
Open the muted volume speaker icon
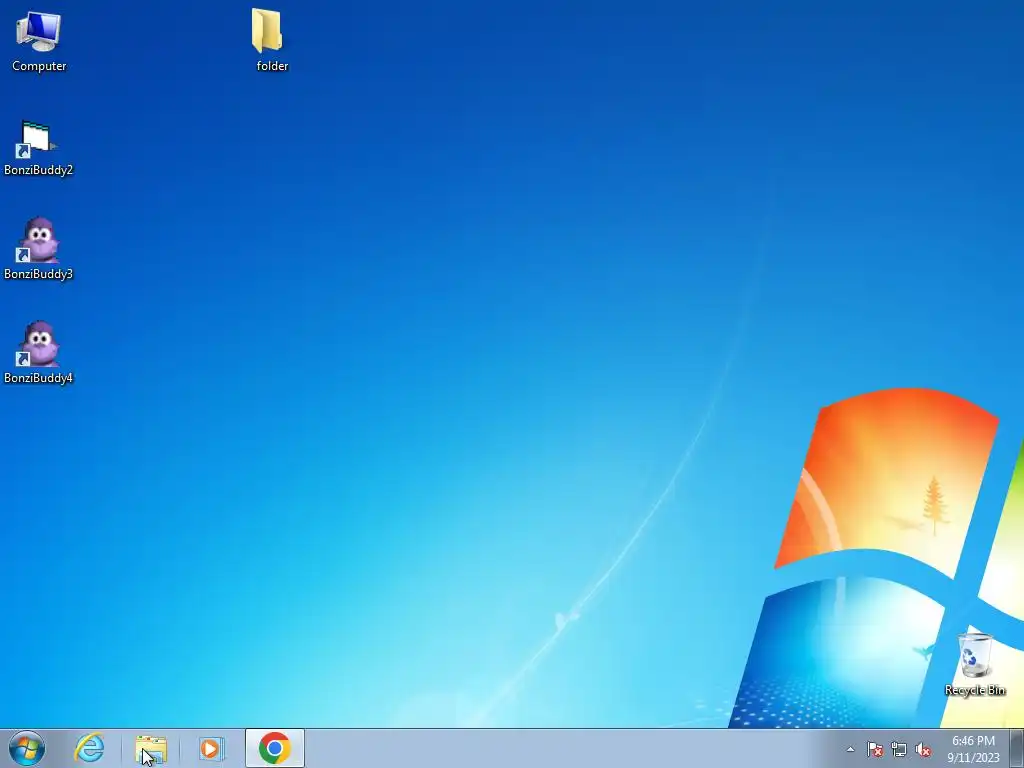(923, 749)
